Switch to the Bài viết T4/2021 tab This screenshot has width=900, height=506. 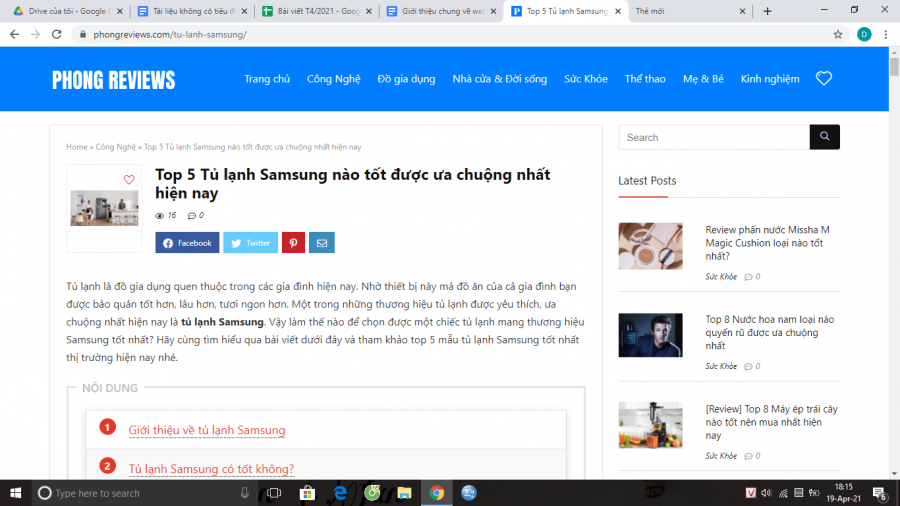(x=317, y=11)
